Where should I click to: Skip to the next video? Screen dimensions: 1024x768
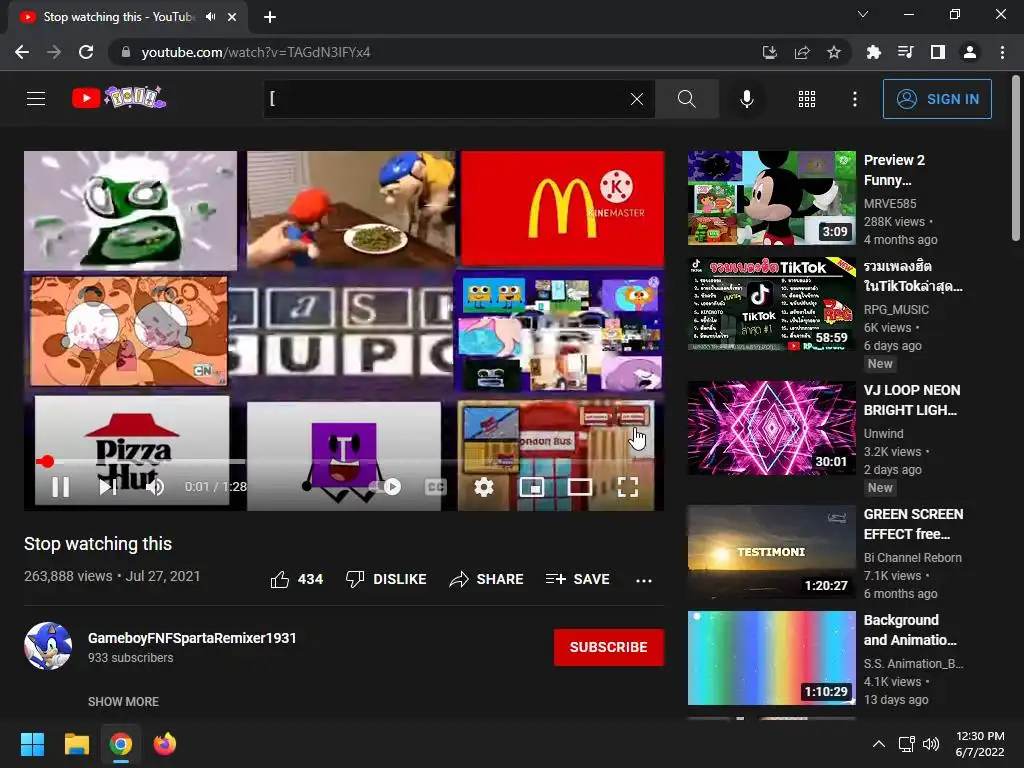coord(108,487)
